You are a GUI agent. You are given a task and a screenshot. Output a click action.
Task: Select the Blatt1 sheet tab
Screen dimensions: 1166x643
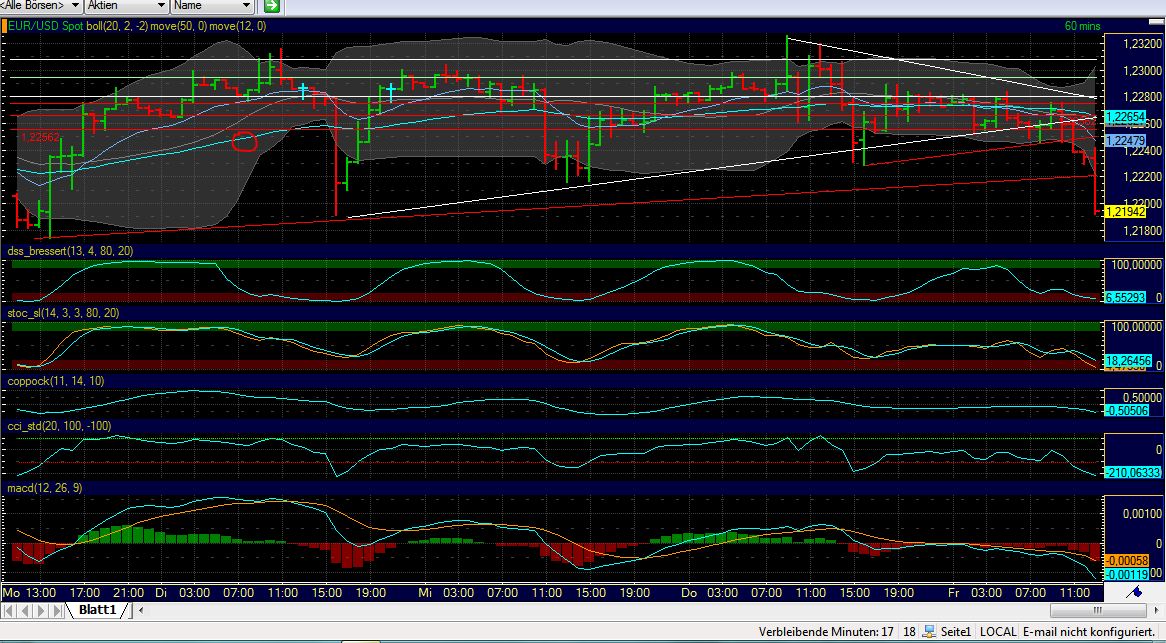tap(97, 610)
